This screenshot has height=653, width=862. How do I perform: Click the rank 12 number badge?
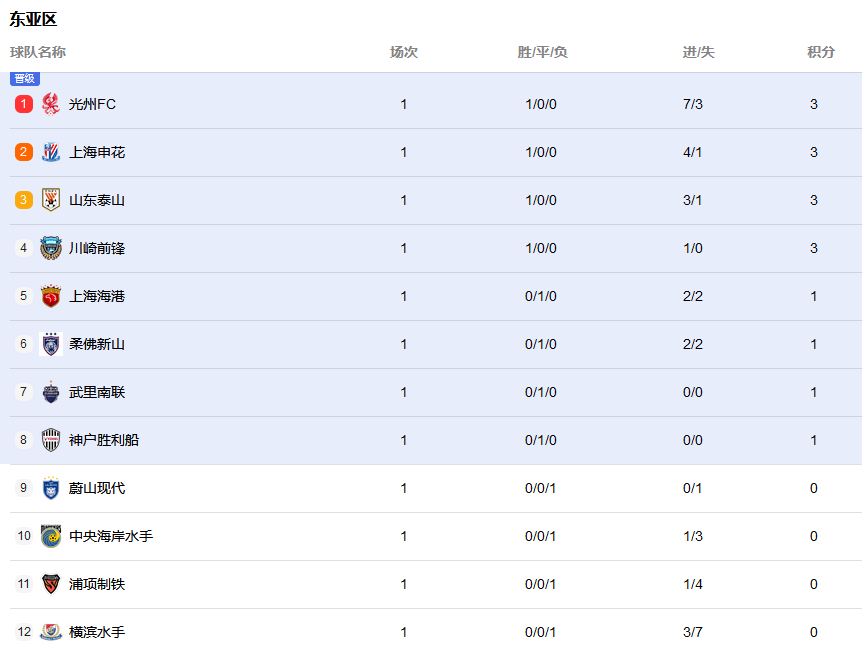coord(24,632)
